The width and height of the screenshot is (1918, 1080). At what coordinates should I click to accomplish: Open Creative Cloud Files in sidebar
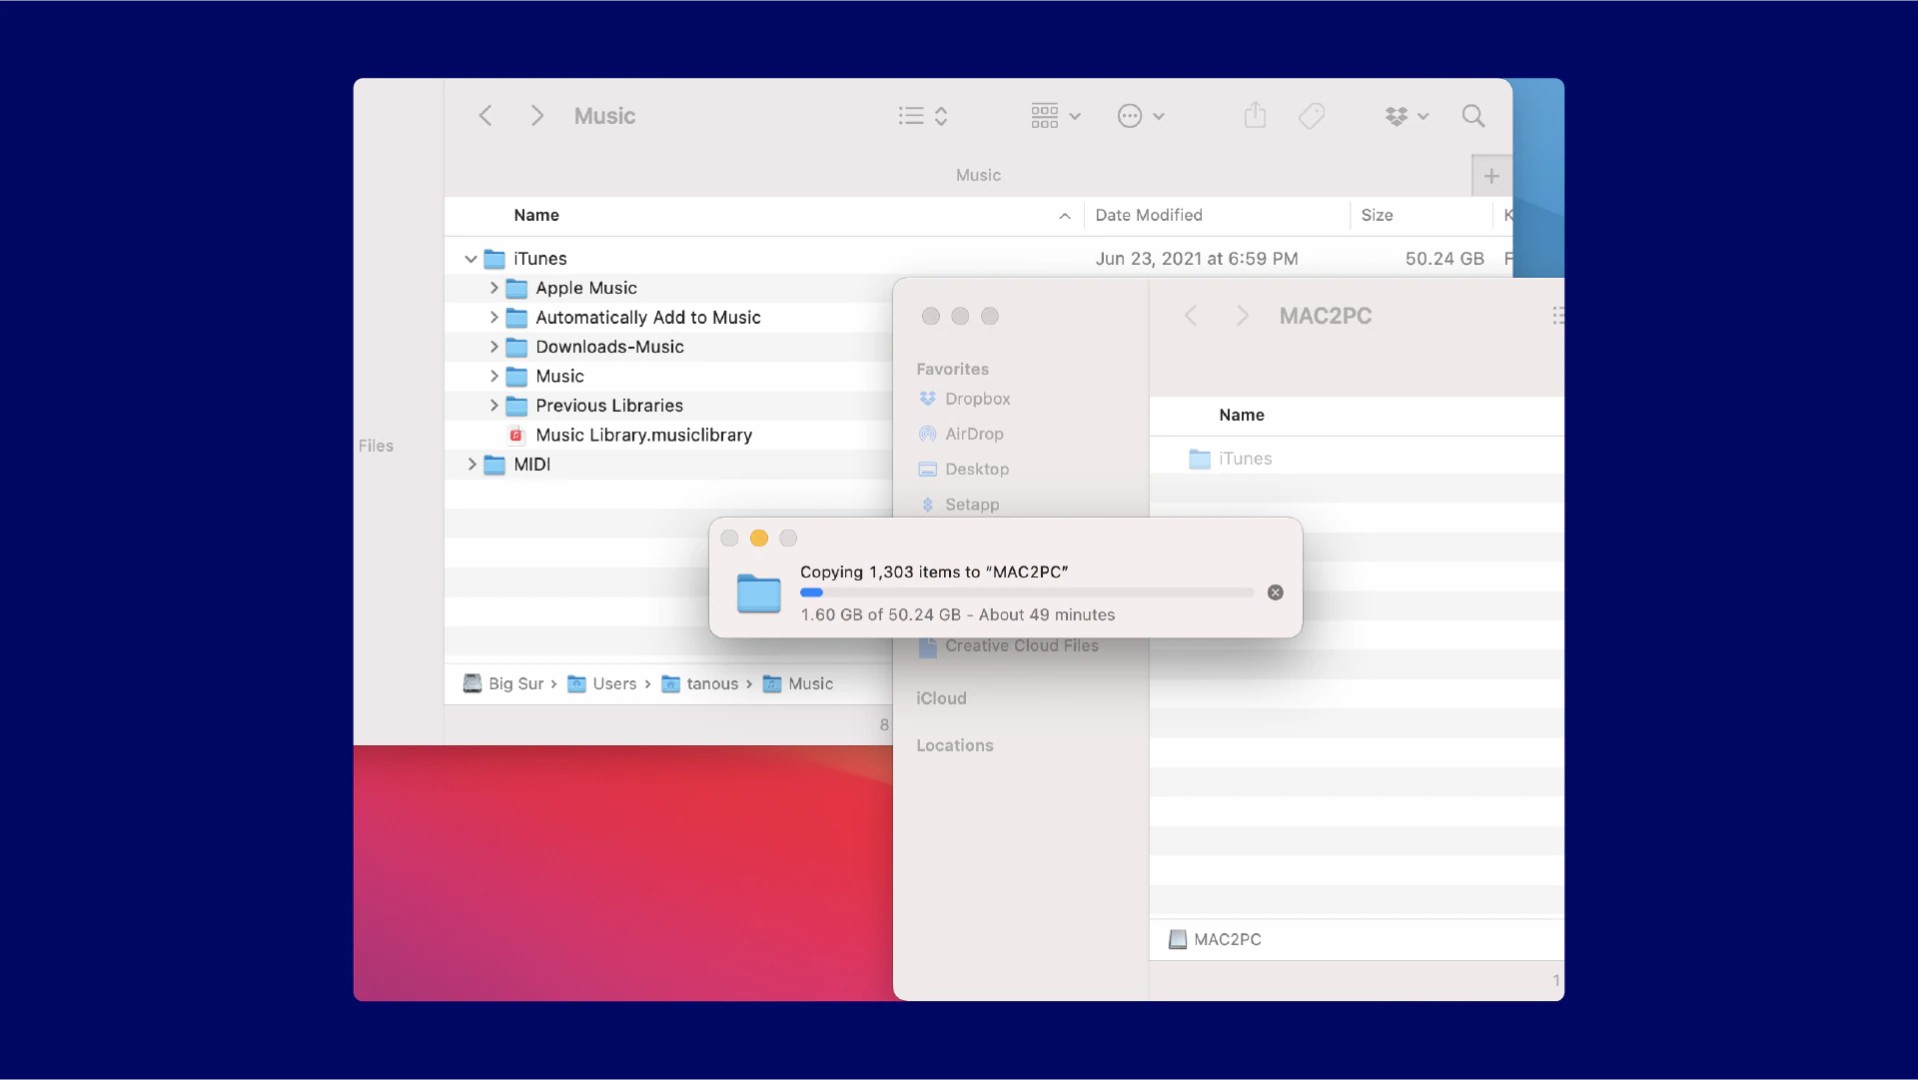pos(1008,646)
